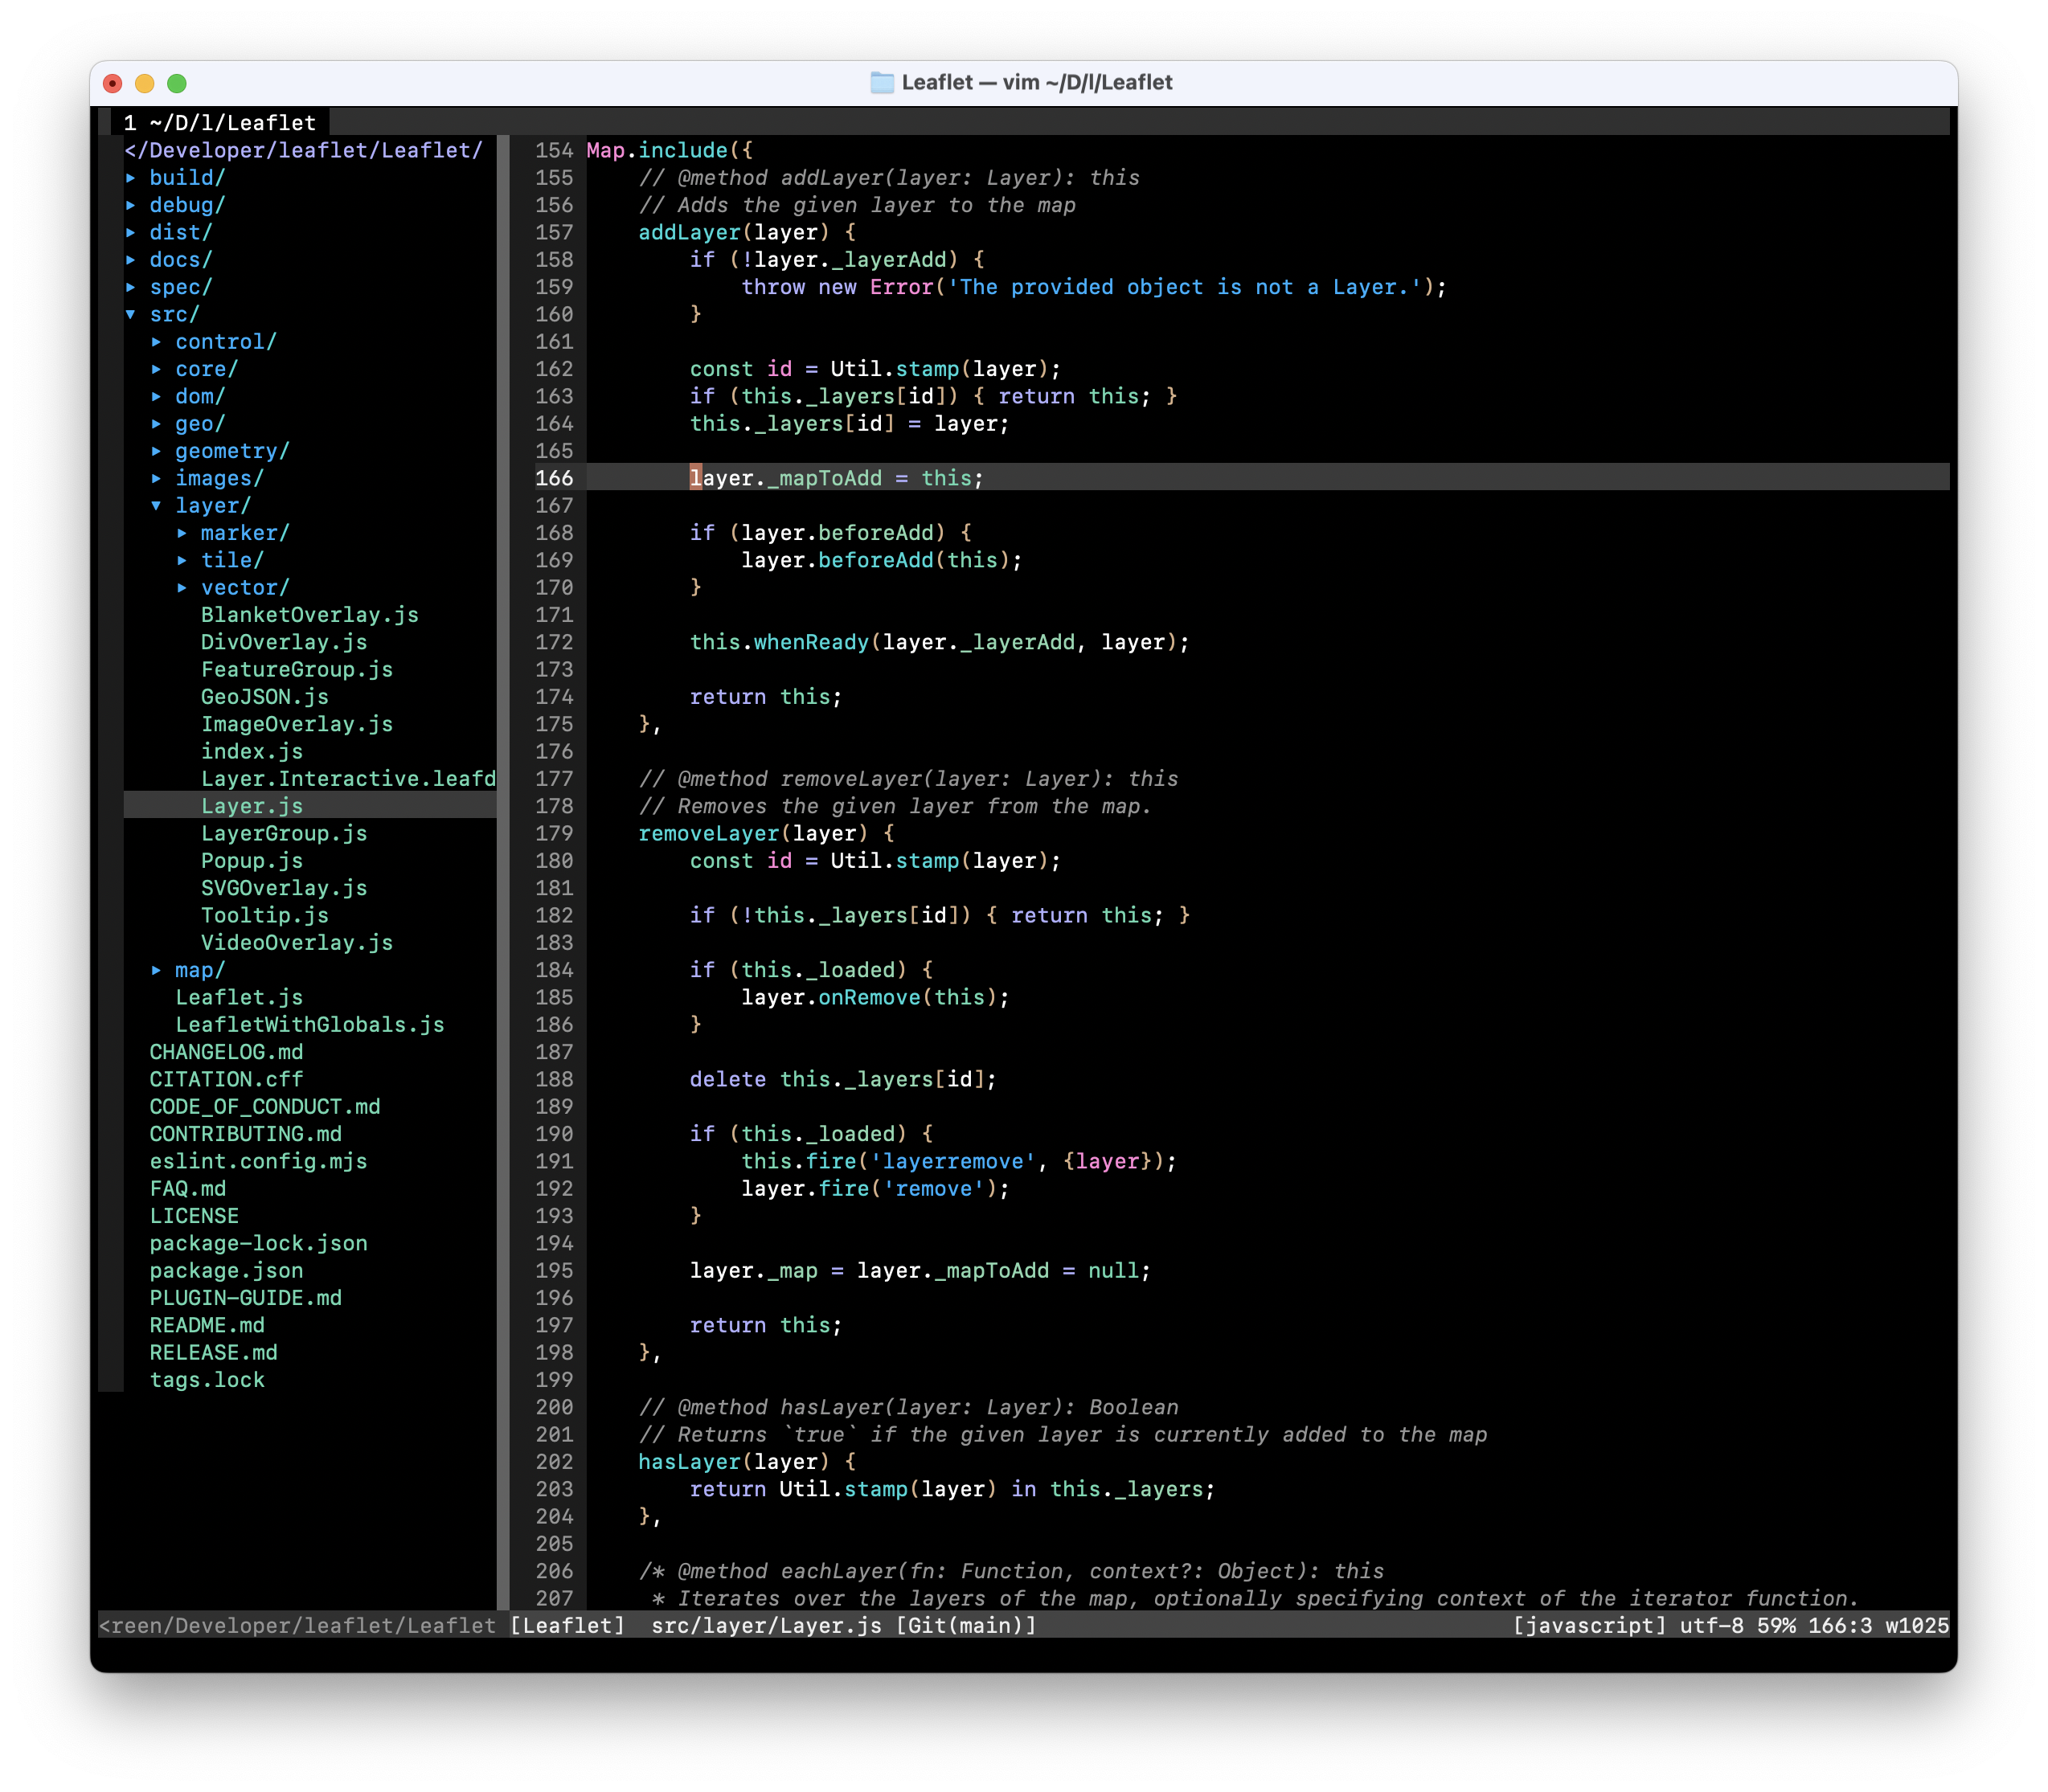
Task: Open FAQ.md file
Action: [x=188, y=1189]
